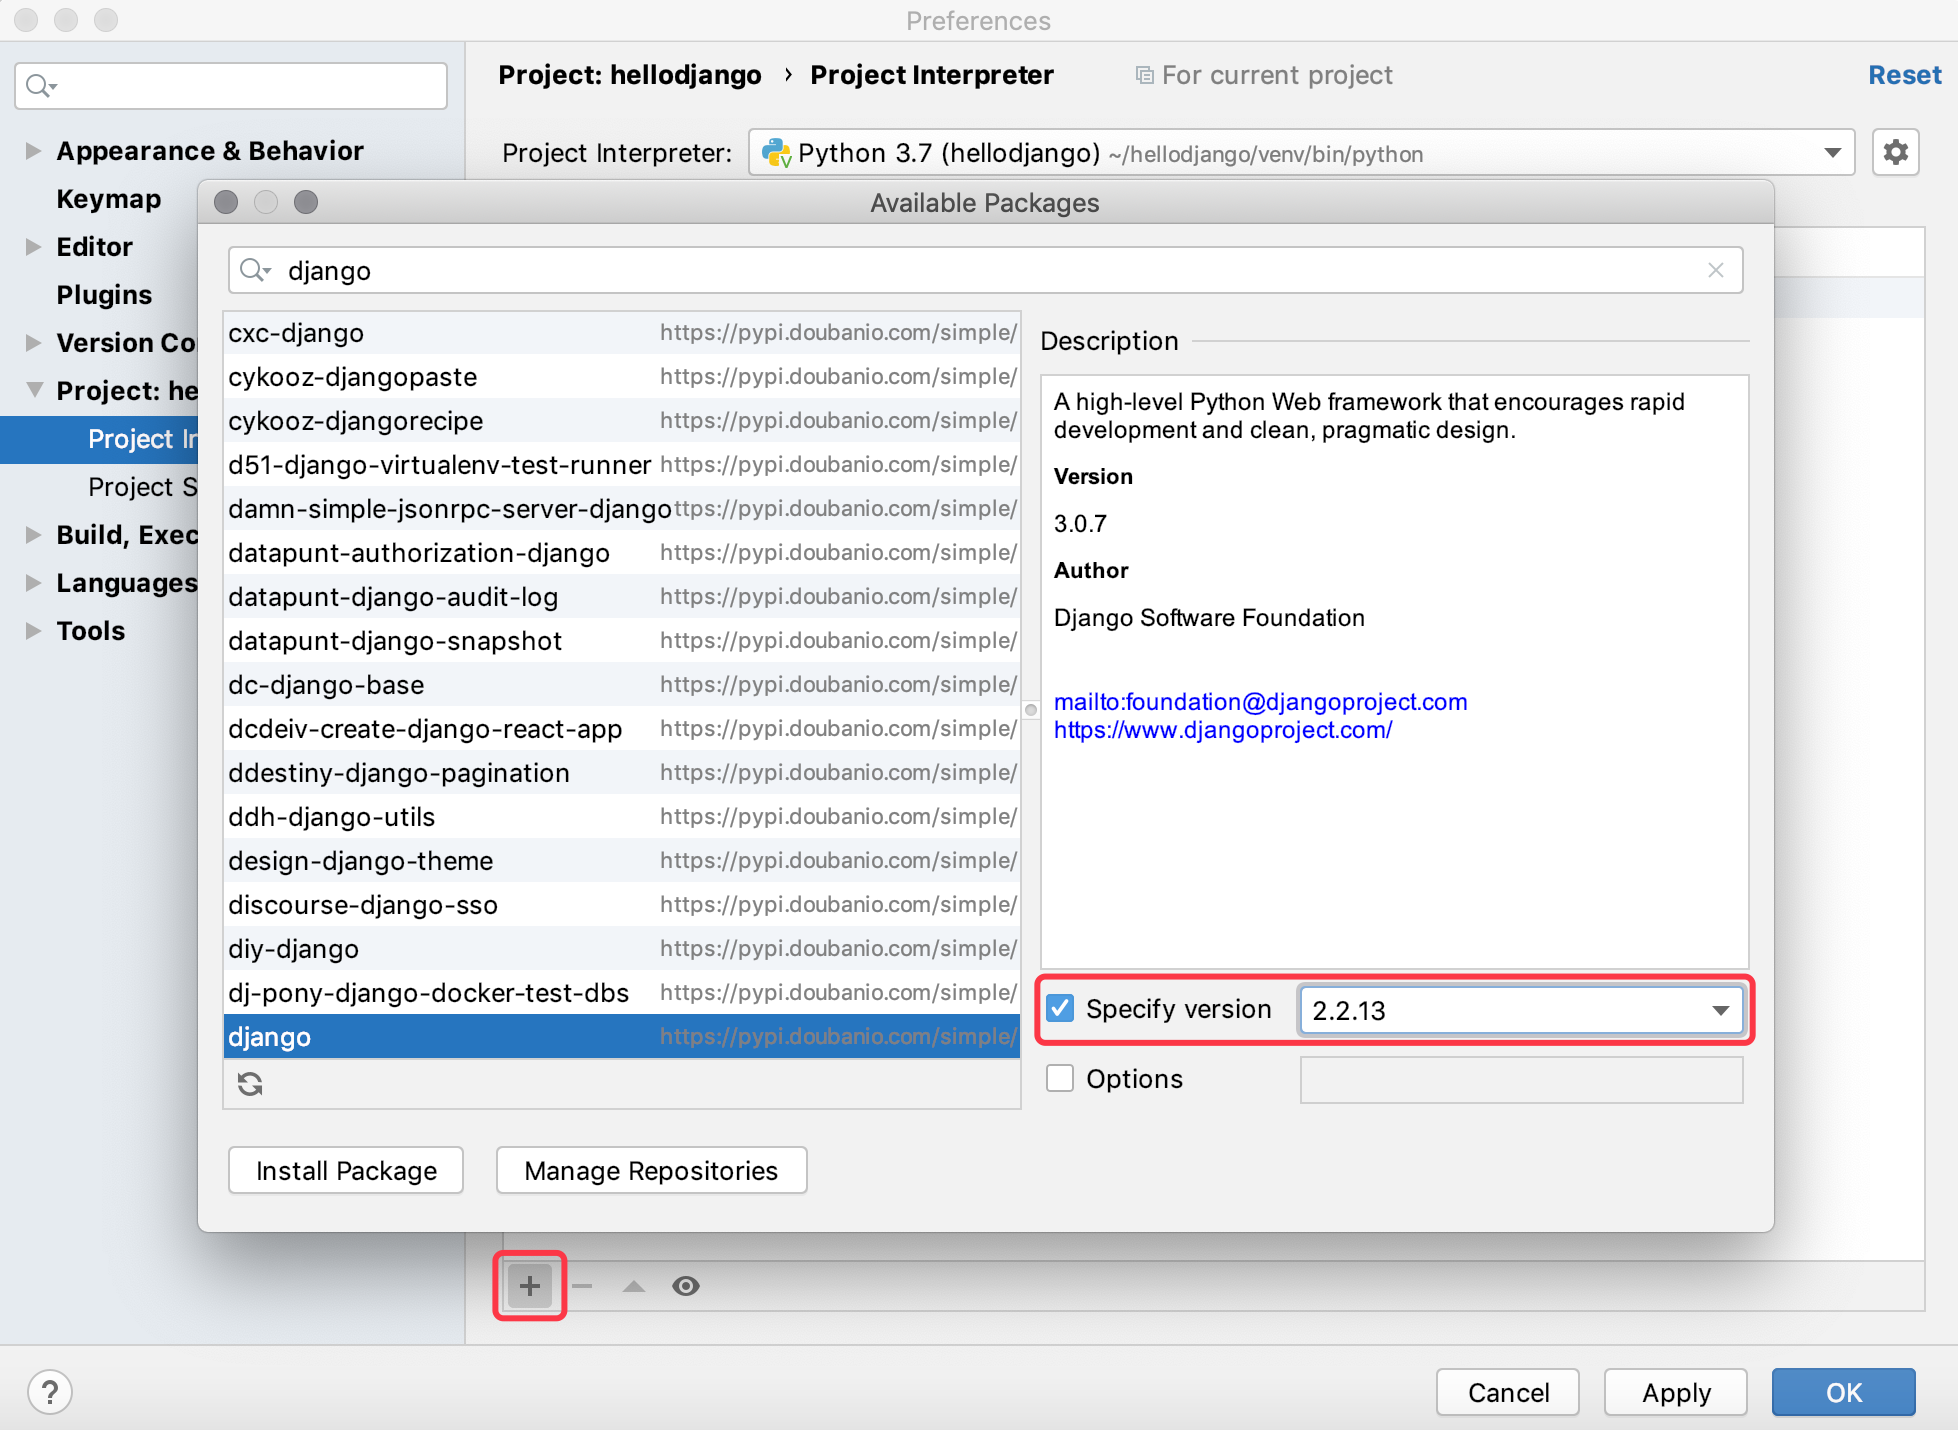Click the help question mark icon
The width and height of the screenshot is (1958, 1430).
[x=50, y=1392]
